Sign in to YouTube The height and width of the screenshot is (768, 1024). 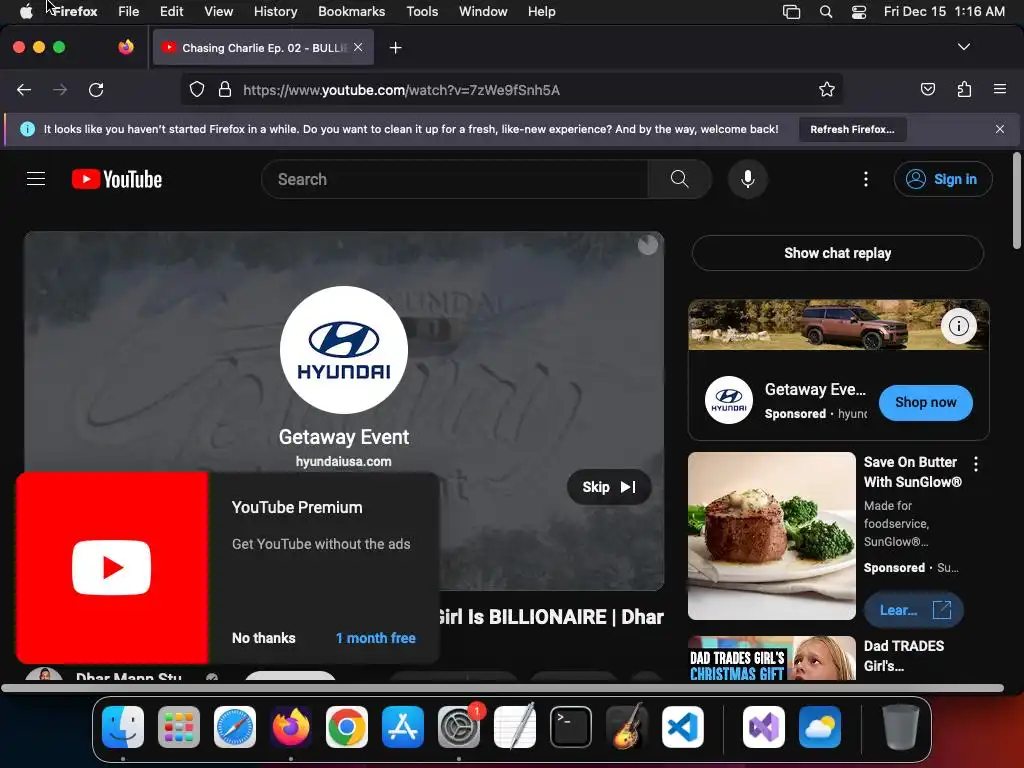943,179
